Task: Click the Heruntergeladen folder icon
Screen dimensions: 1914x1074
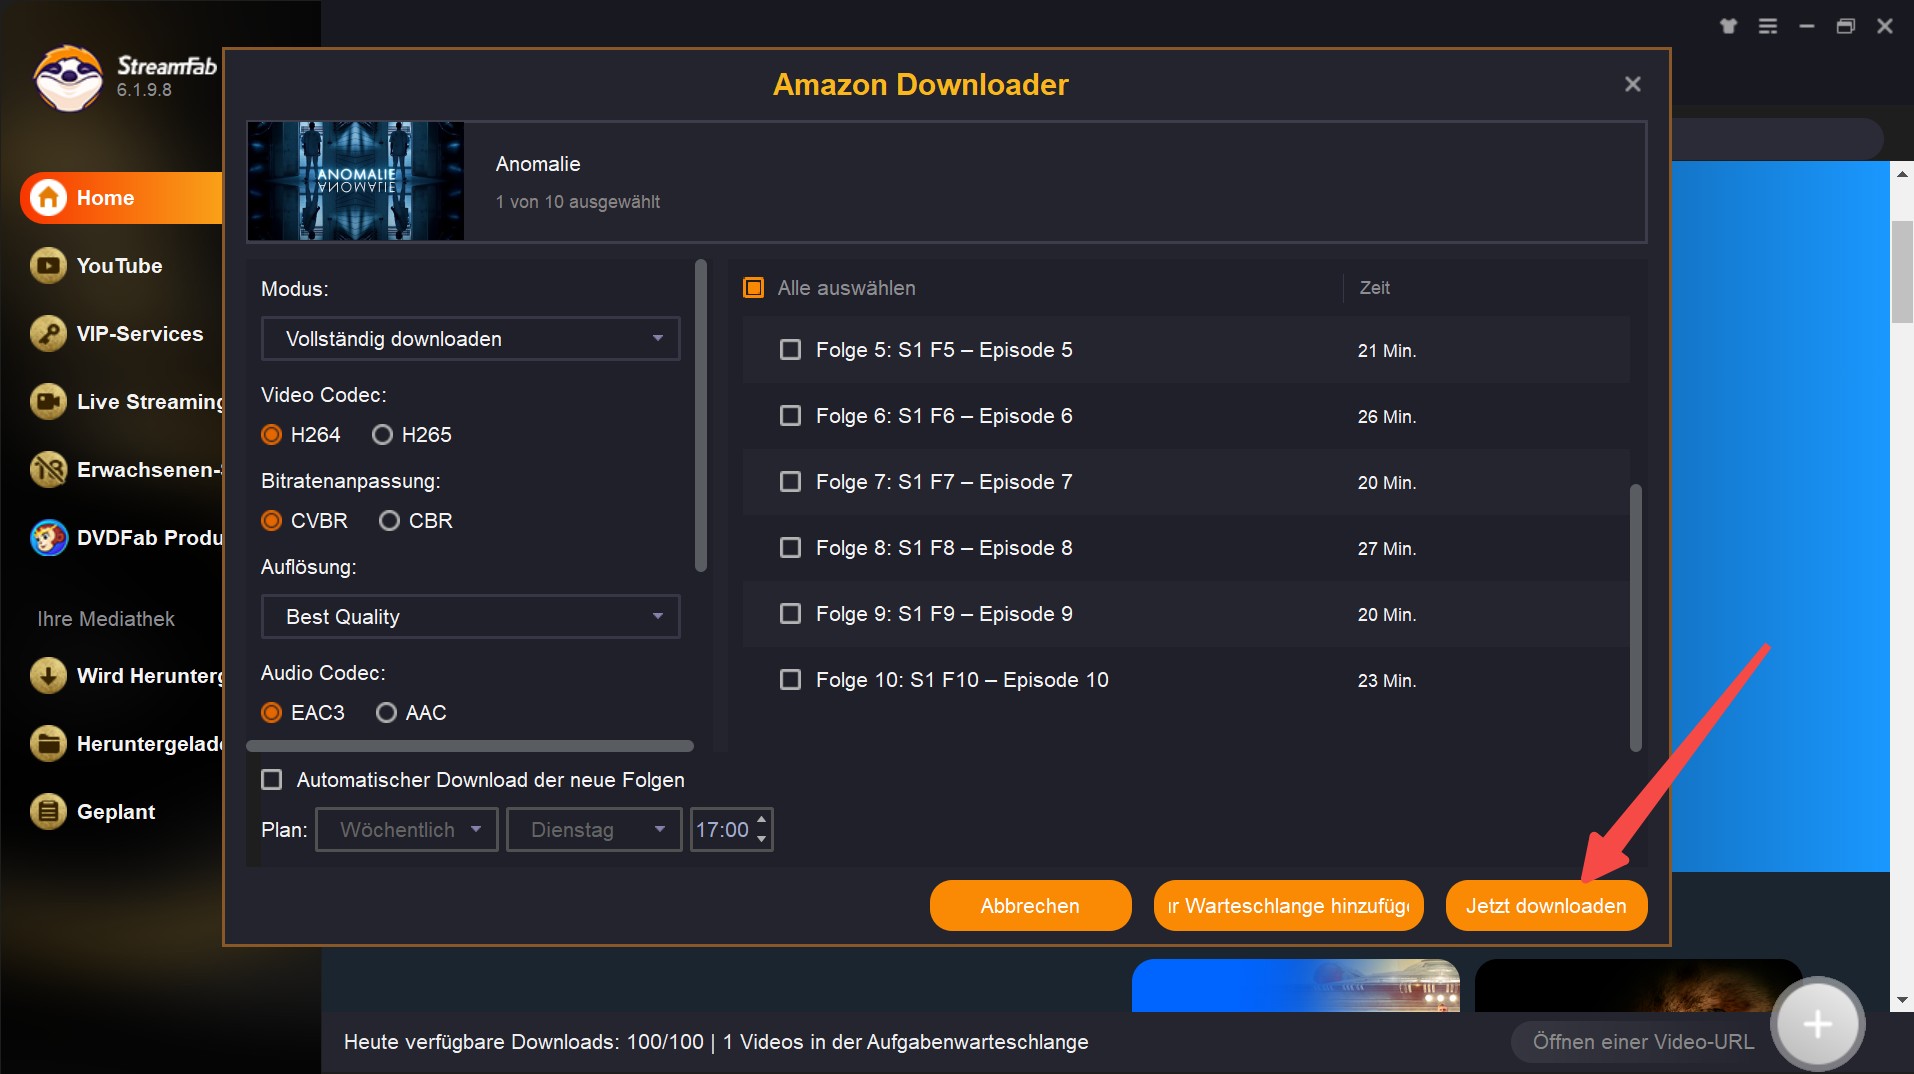Action: tap(48, 744)
